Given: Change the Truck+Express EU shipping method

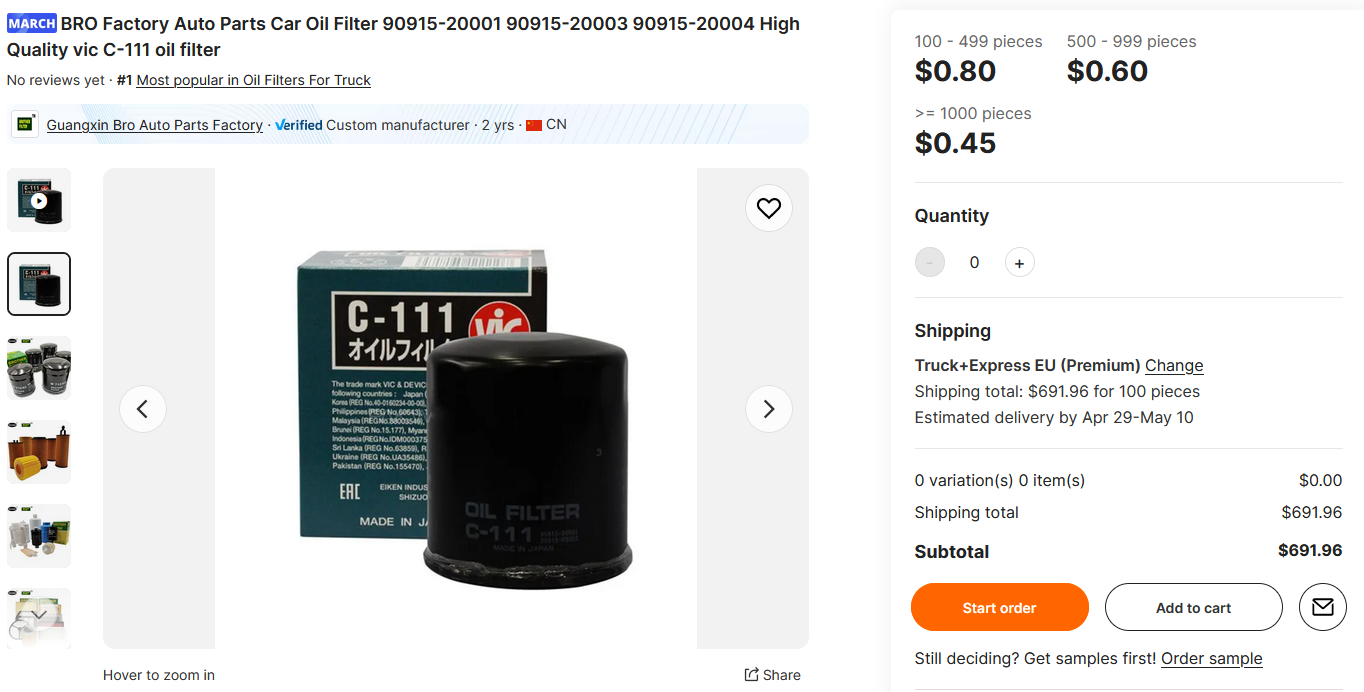Looking at the screenshot, I should point(1174,365).
